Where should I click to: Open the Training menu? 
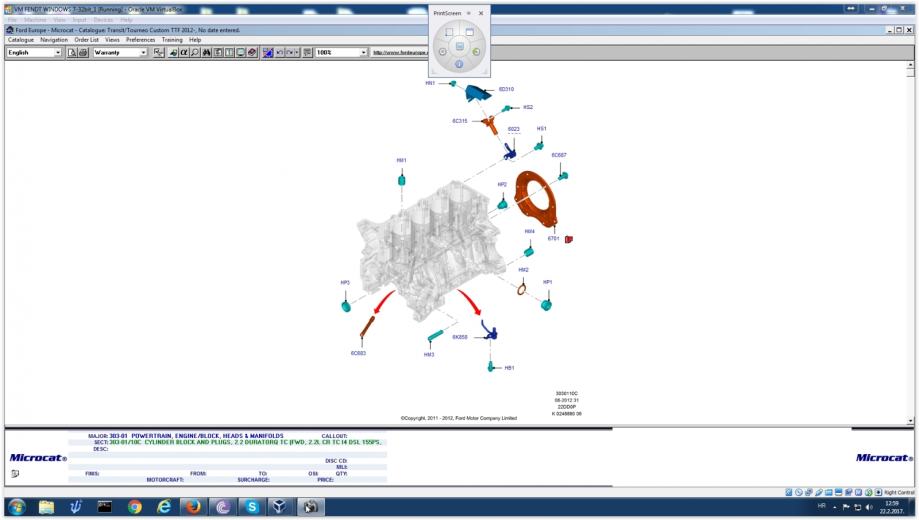(x=172, y=40)
